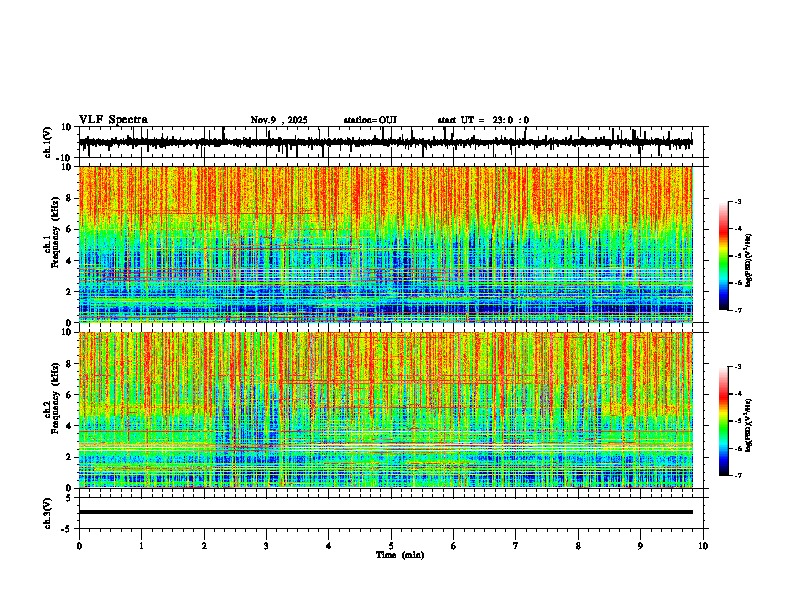792x612 pixels.
Task: Click time axis tick label "5"
Action: tap(391, 546)
